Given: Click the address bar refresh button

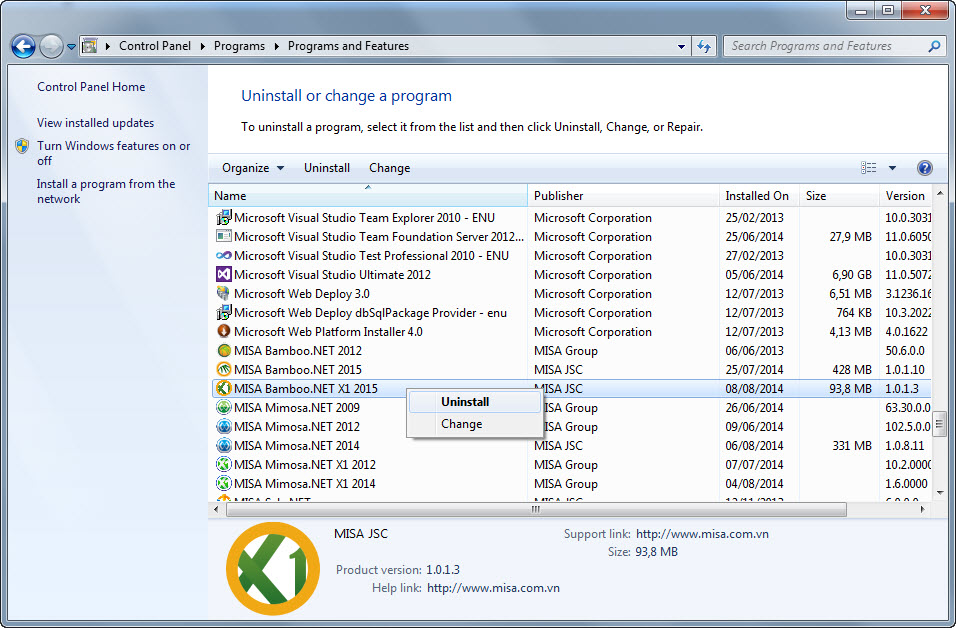Looking at the screenshot, I should click(704, 46).
